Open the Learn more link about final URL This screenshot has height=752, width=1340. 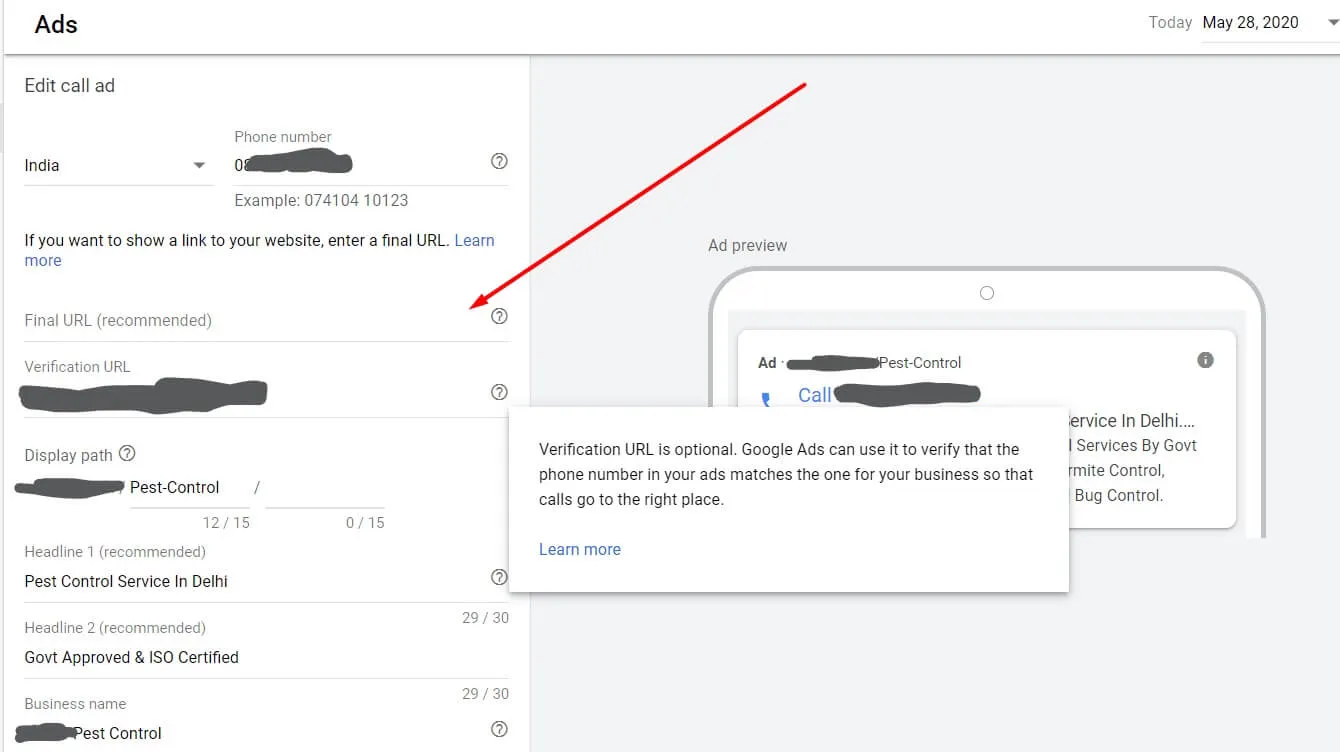260,250
